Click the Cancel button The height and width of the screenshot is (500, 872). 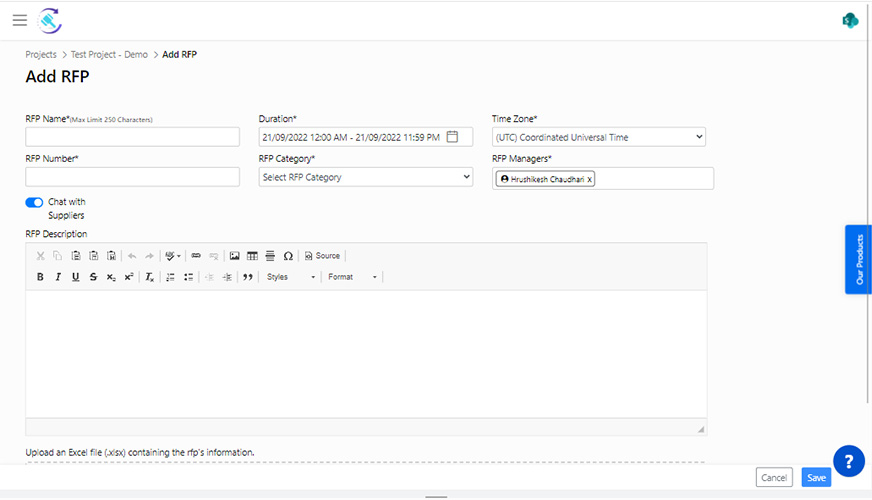tap(774, 477)
